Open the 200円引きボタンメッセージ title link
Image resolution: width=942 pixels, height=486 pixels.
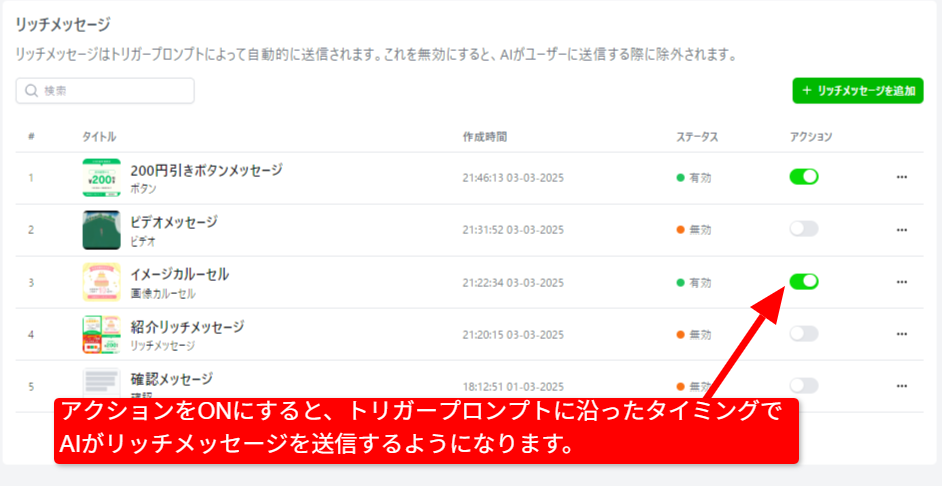206,170
